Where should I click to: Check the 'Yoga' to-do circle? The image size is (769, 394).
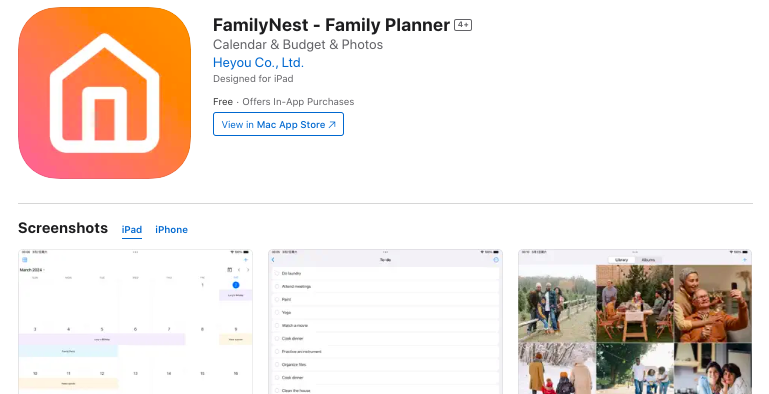pyautogui.click(x=277, y=313)
